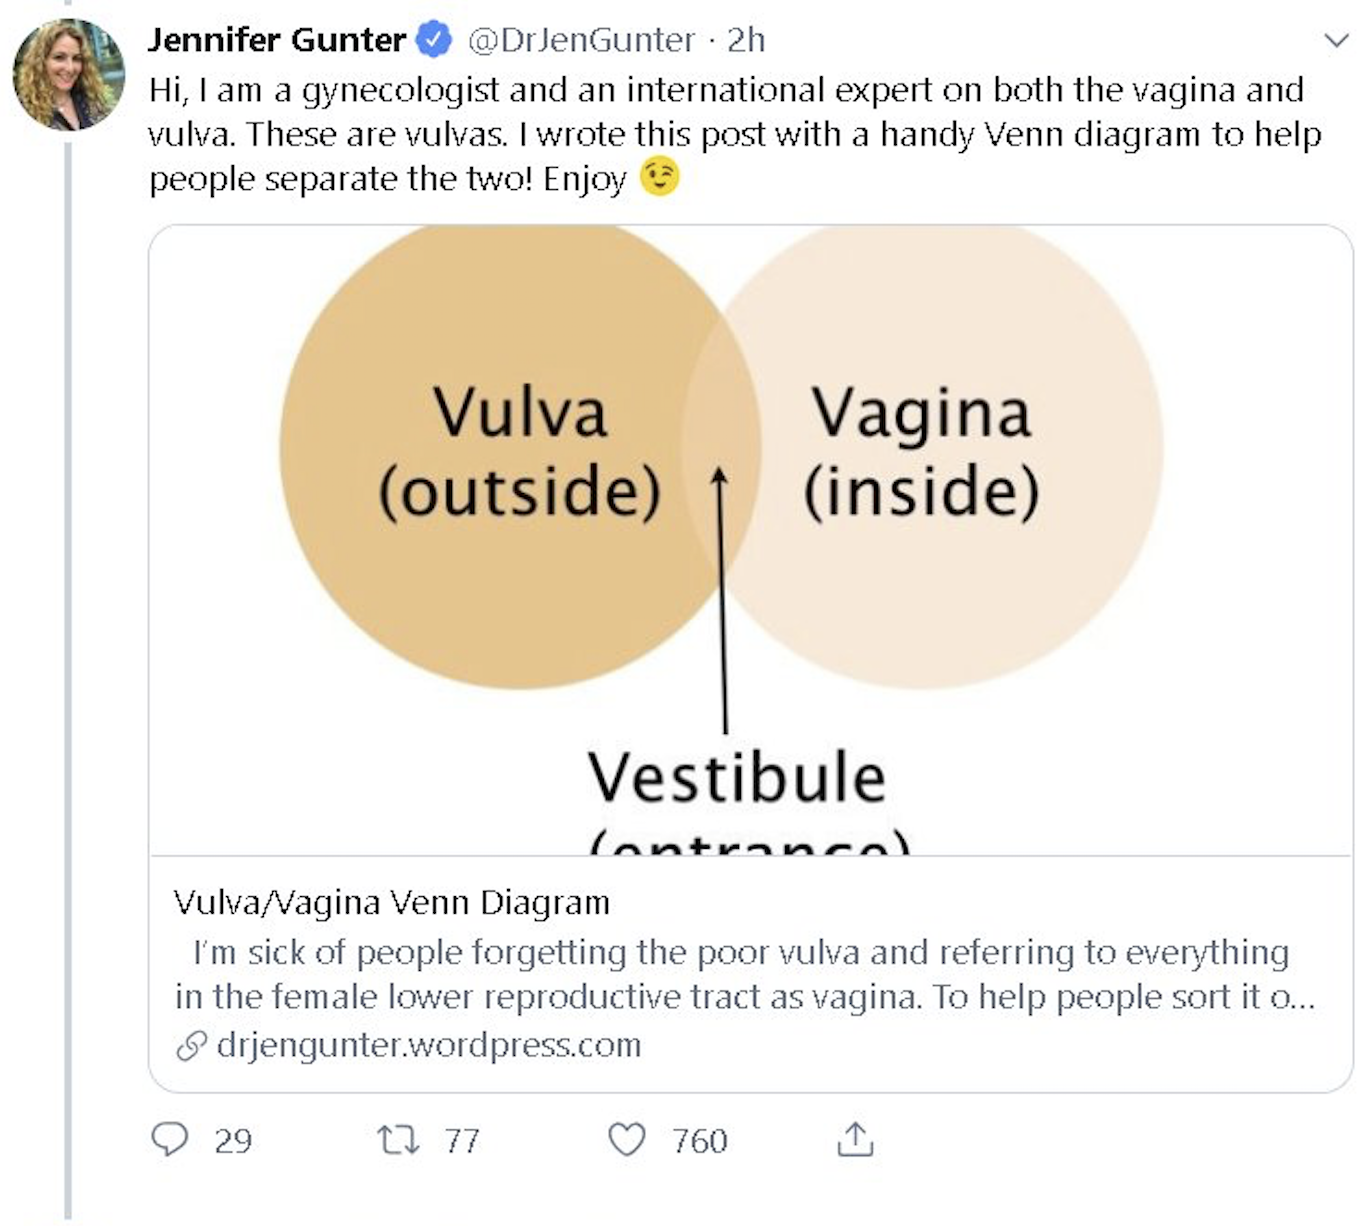Viewport: 1366px width, 1226px height.
Task: Expand the tweet options chevron
Action: pos(1336,40)
